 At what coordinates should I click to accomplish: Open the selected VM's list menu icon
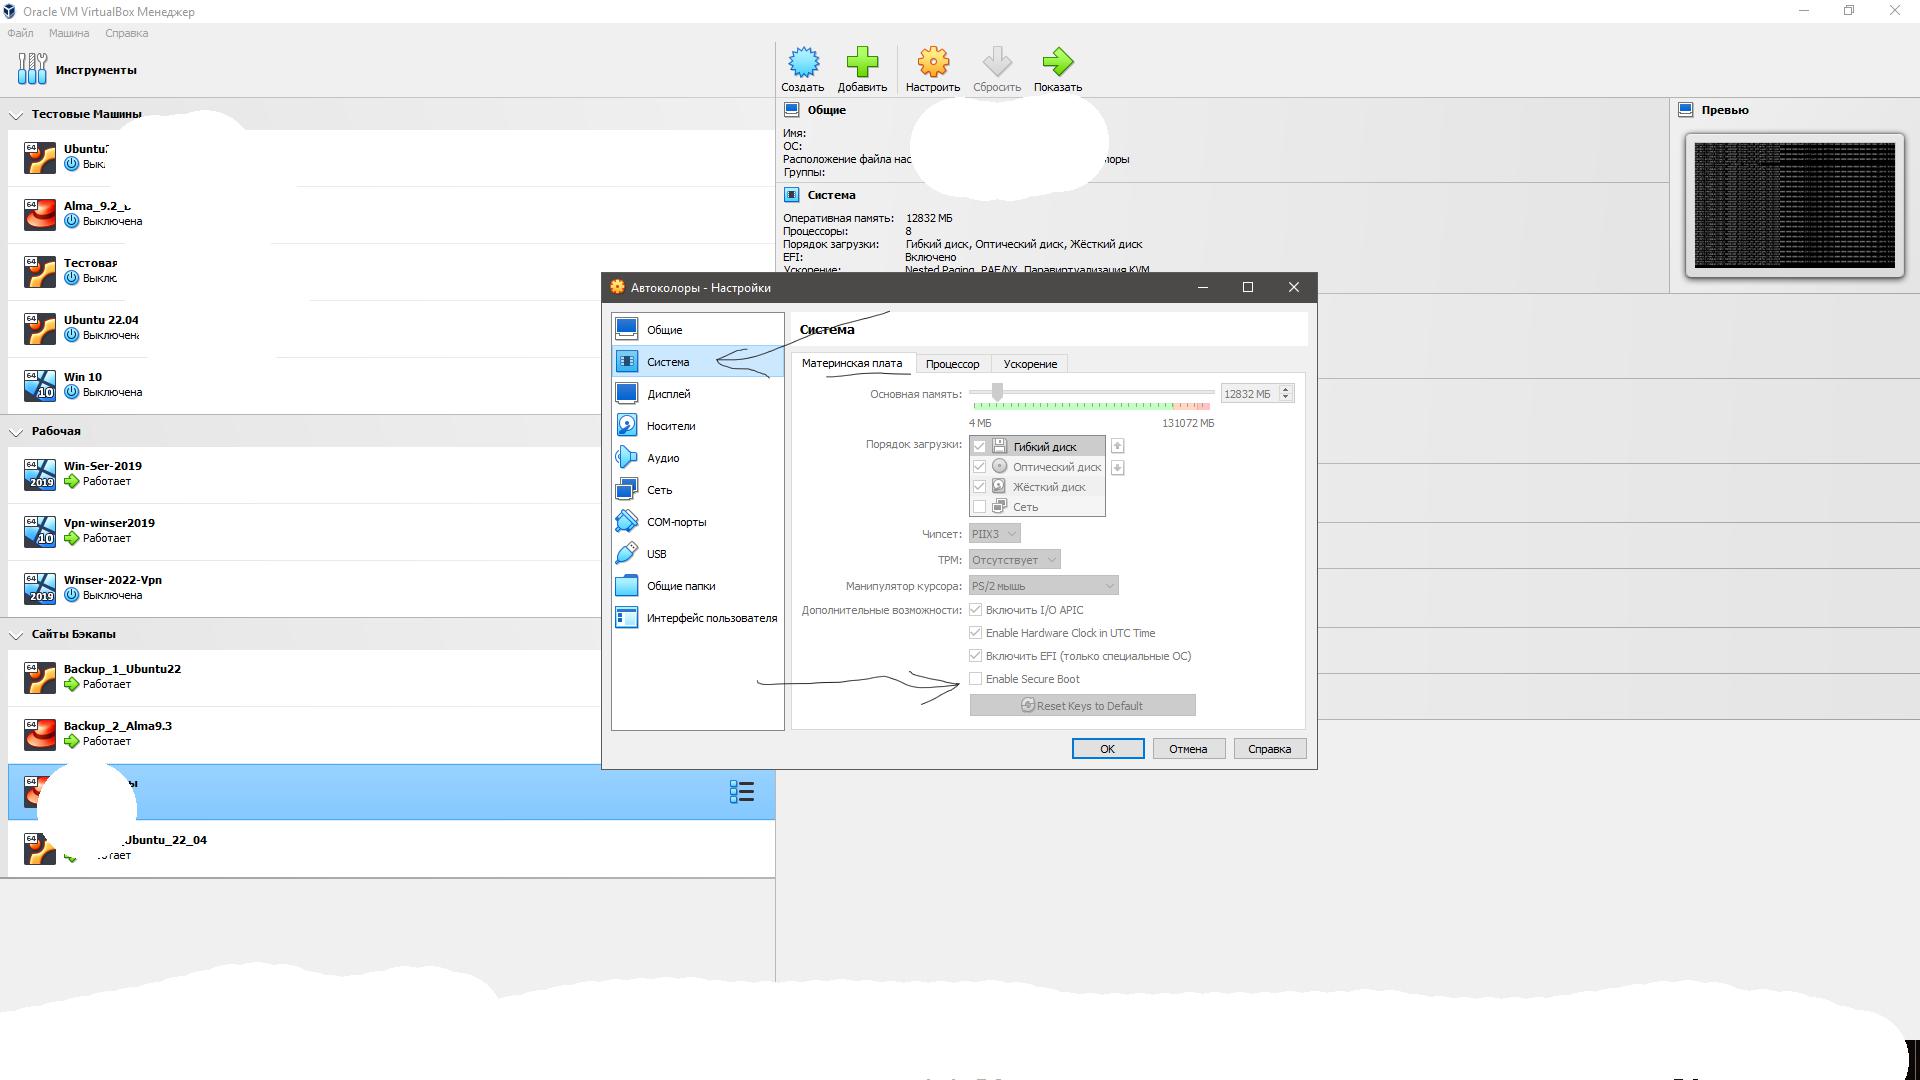click(741, 792)
